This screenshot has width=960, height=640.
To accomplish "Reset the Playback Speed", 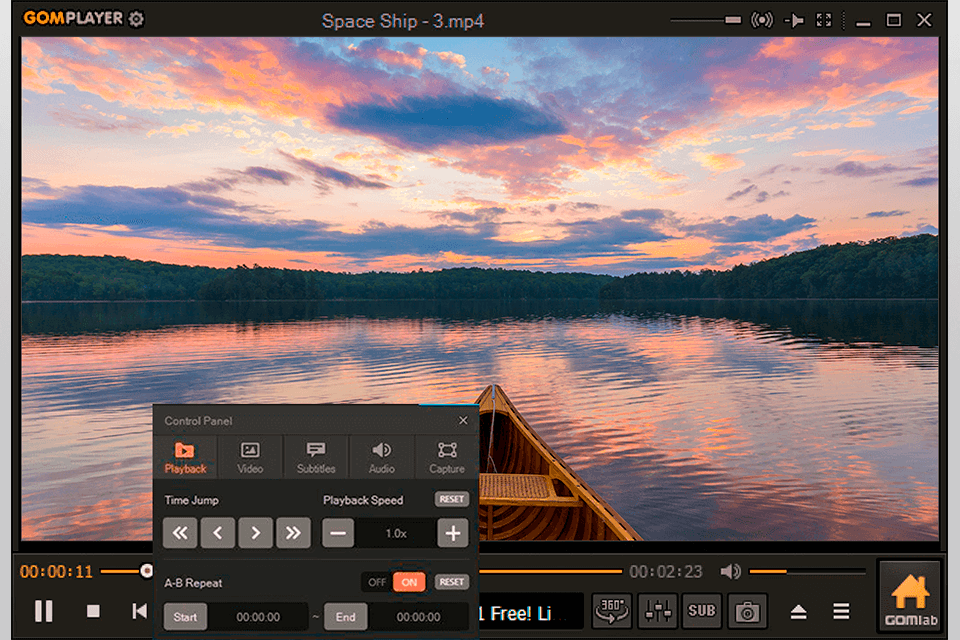I will (452, 499).
